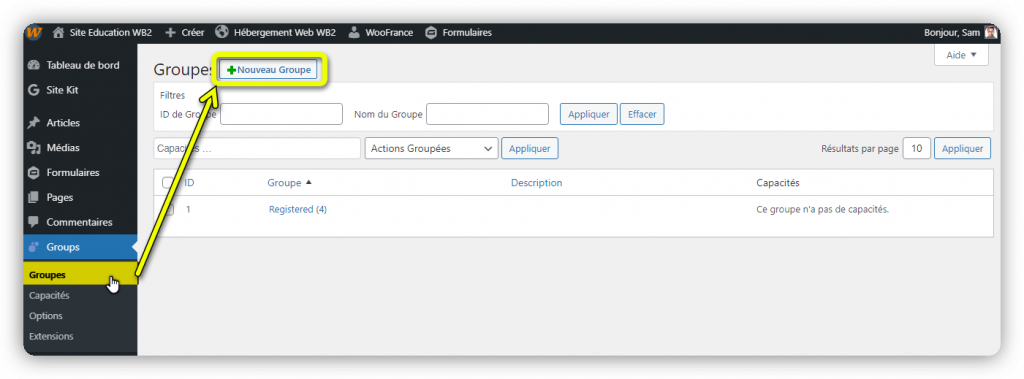The width and height of the screenshot is (1024, 379).
Task: Select the Groups sidebar menu
Action: point(80,247)
